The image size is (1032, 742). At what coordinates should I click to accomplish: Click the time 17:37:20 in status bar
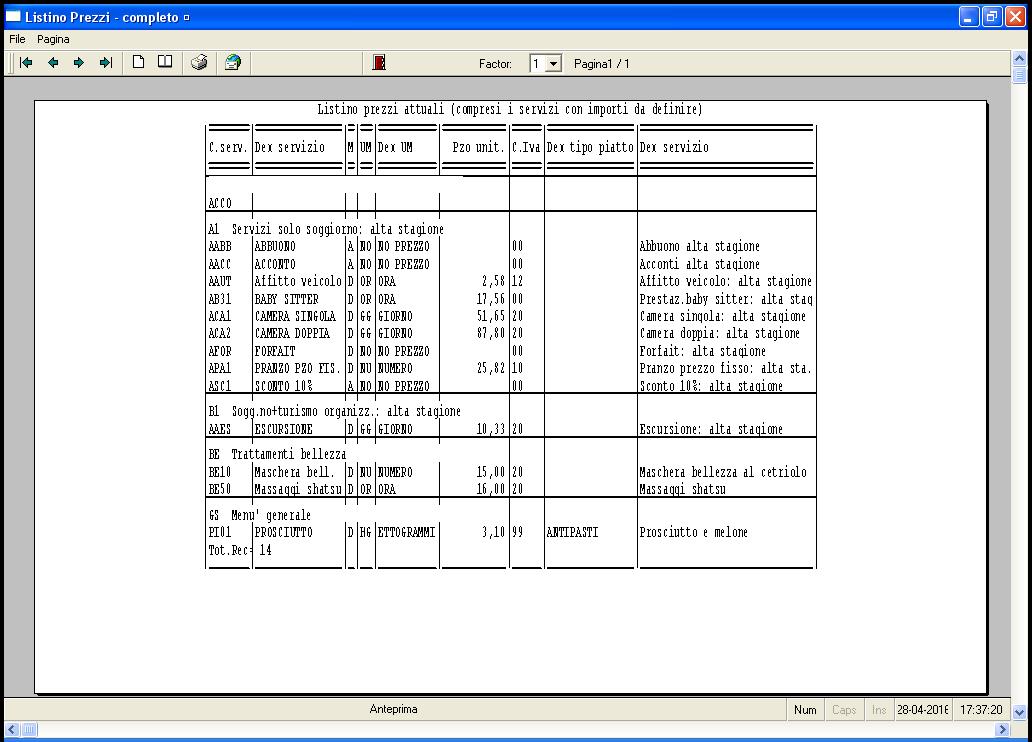[x=981, y=710]
